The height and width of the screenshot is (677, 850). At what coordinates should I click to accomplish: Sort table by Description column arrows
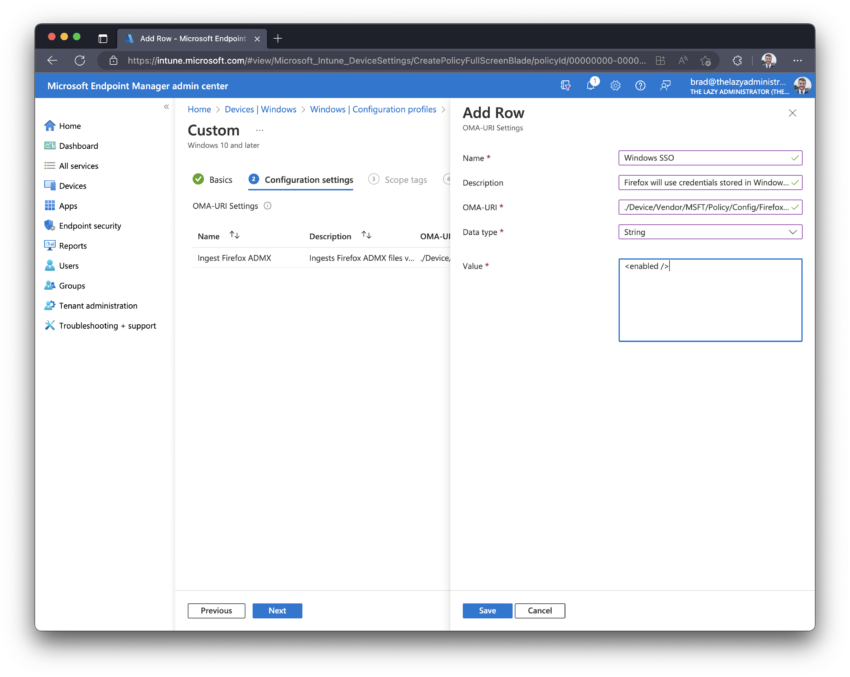point(366,235)
